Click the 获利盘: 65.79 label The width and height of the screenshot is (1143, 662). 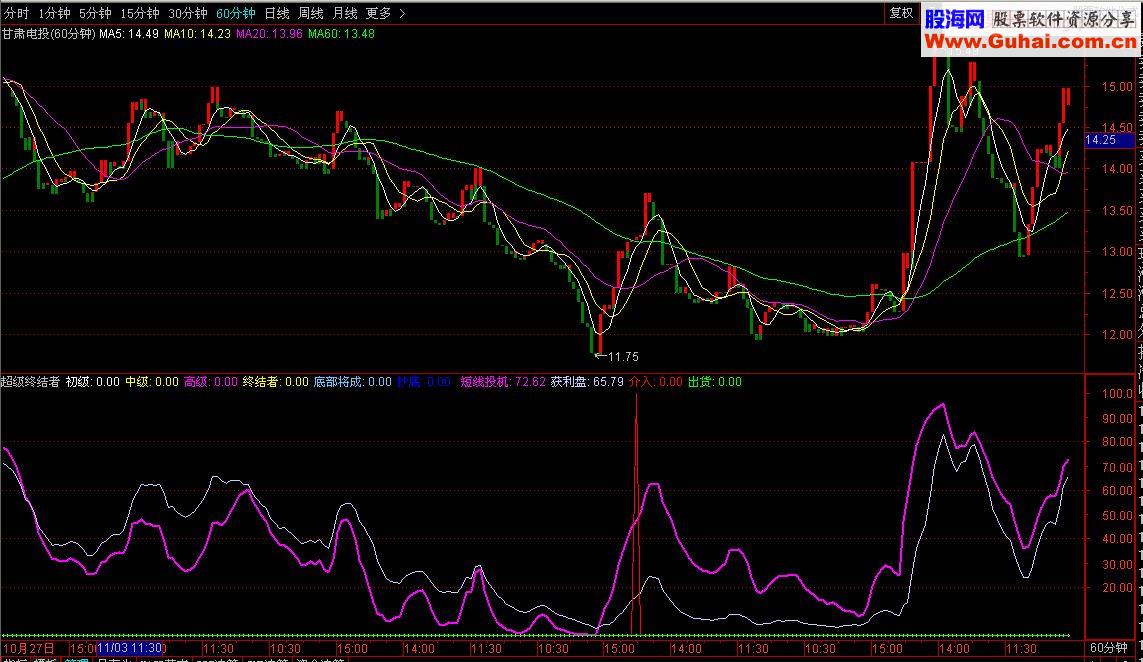pyautogui.click(x=588, y=381)
